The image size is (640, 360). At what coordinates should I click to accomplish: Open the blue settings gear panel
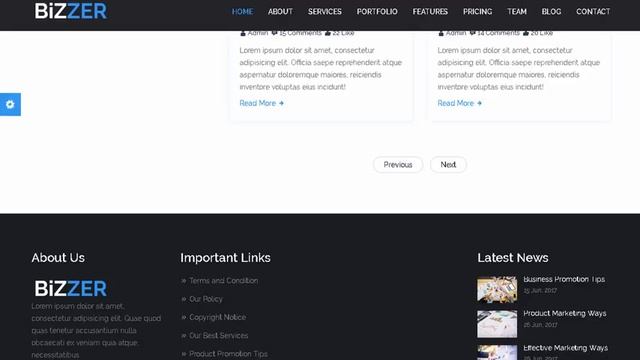click(x=10, y=104)
